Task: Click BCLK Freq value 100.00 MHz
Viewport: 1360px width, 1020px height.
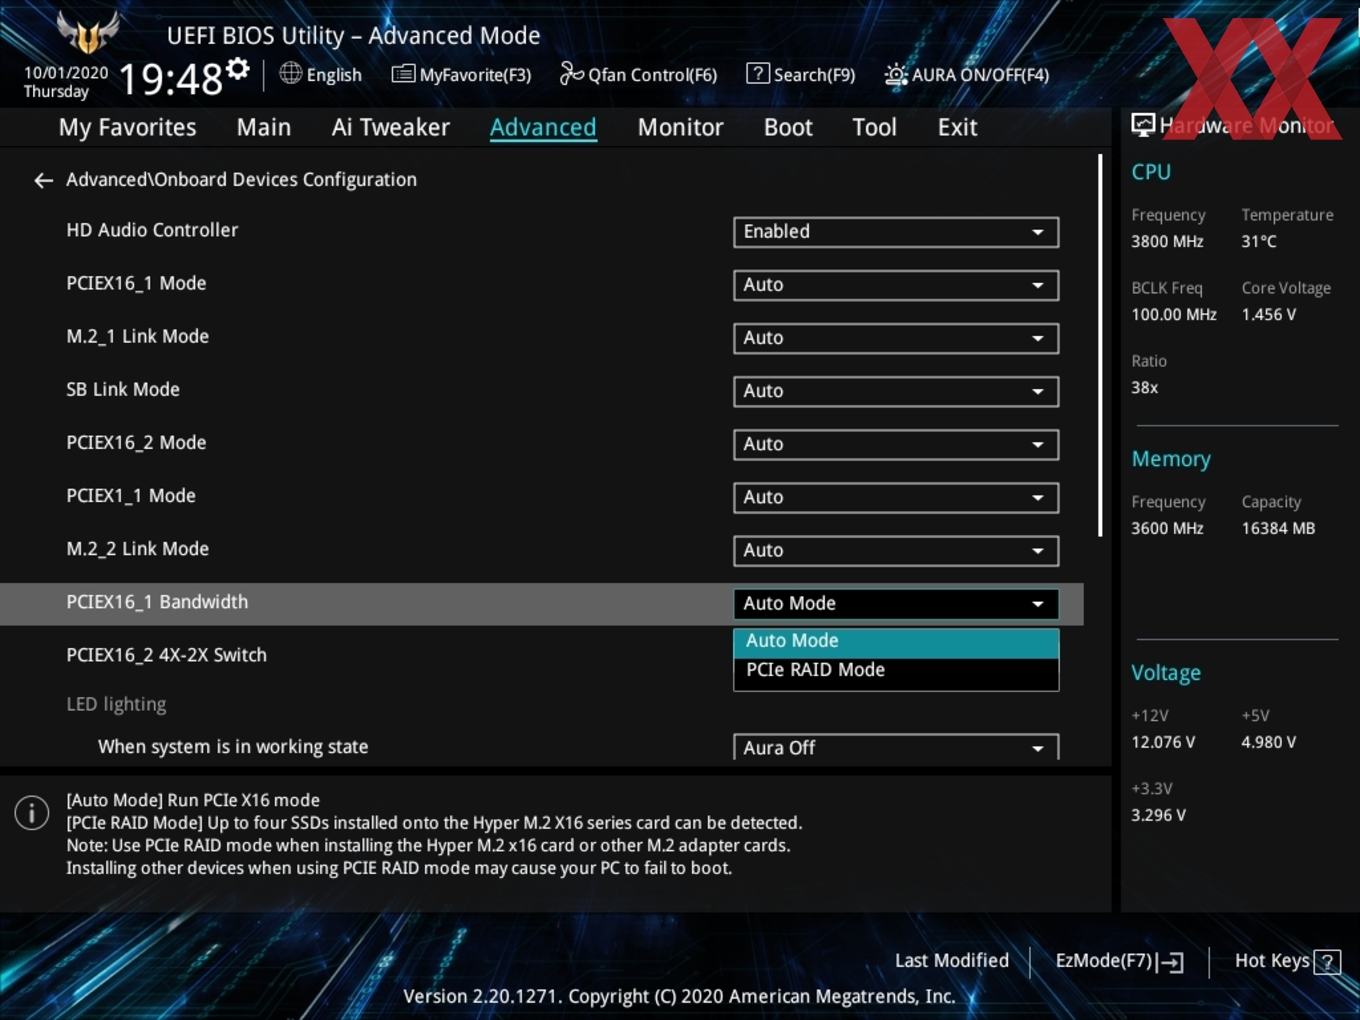Action: point(1174,314)
